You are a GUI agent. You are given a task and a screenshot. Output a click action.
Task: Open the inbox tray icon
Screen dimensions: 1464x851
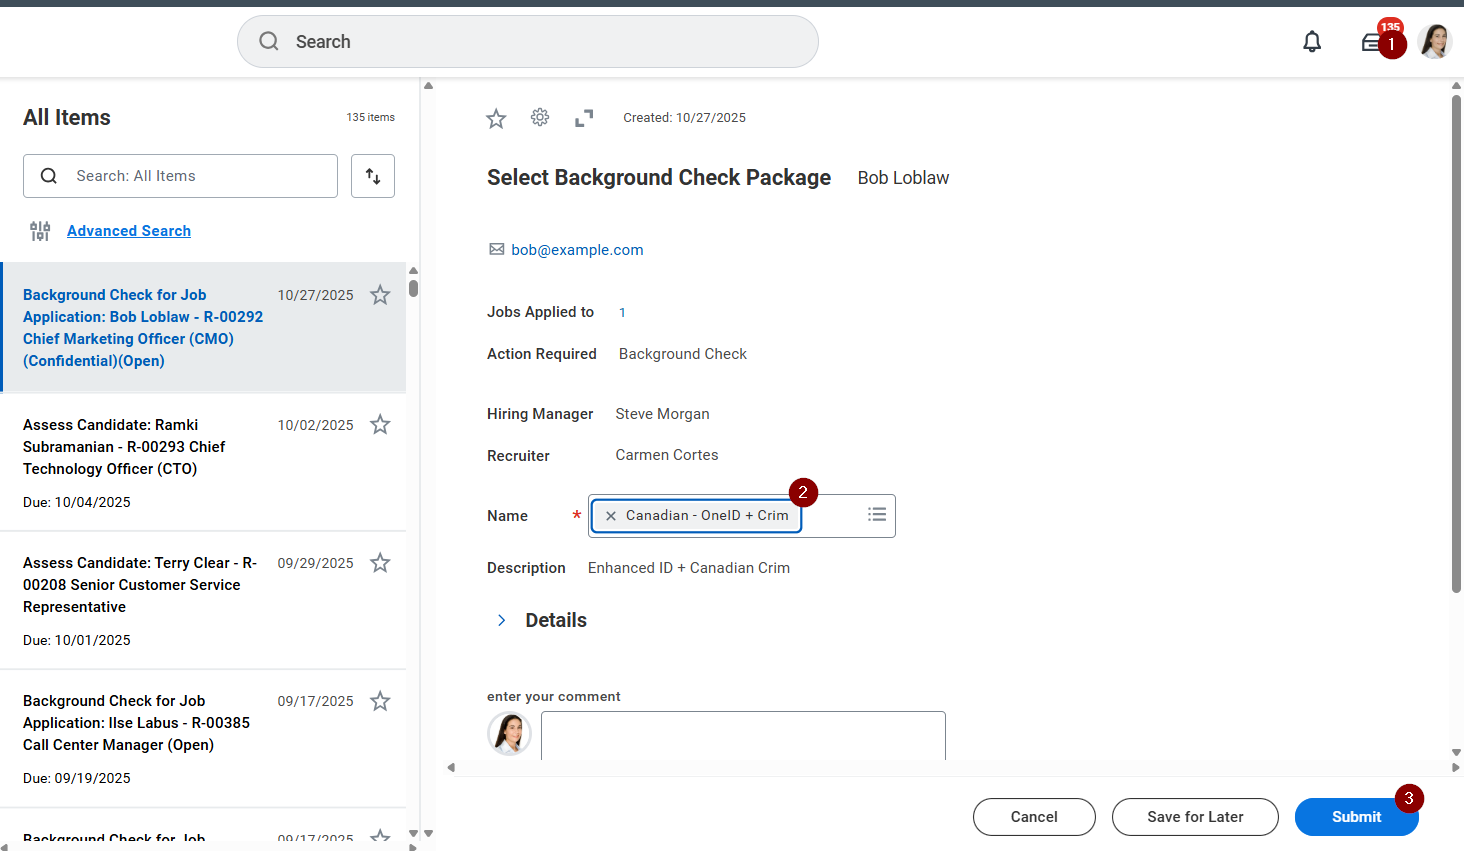click(x=1372, y=42)
